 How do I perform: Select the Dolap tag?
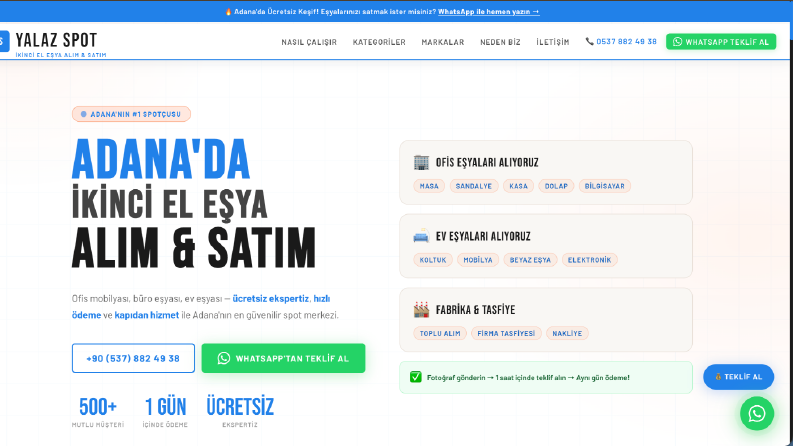[x=556, y=186]
